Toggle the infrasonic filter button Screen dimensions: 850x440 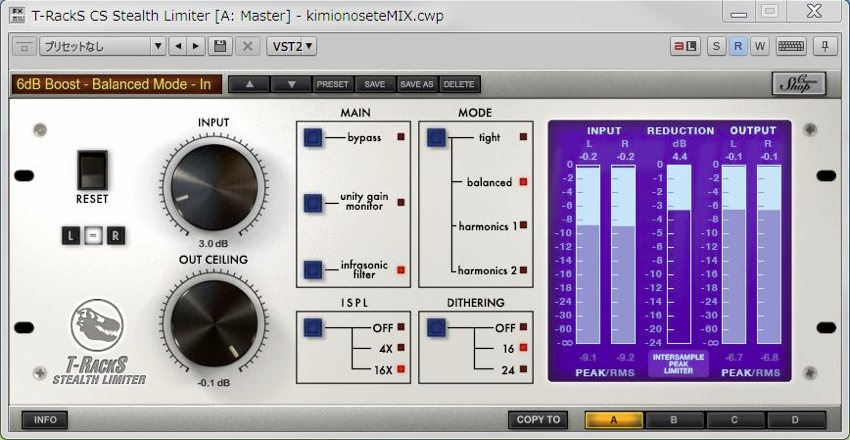coord(313,269)
